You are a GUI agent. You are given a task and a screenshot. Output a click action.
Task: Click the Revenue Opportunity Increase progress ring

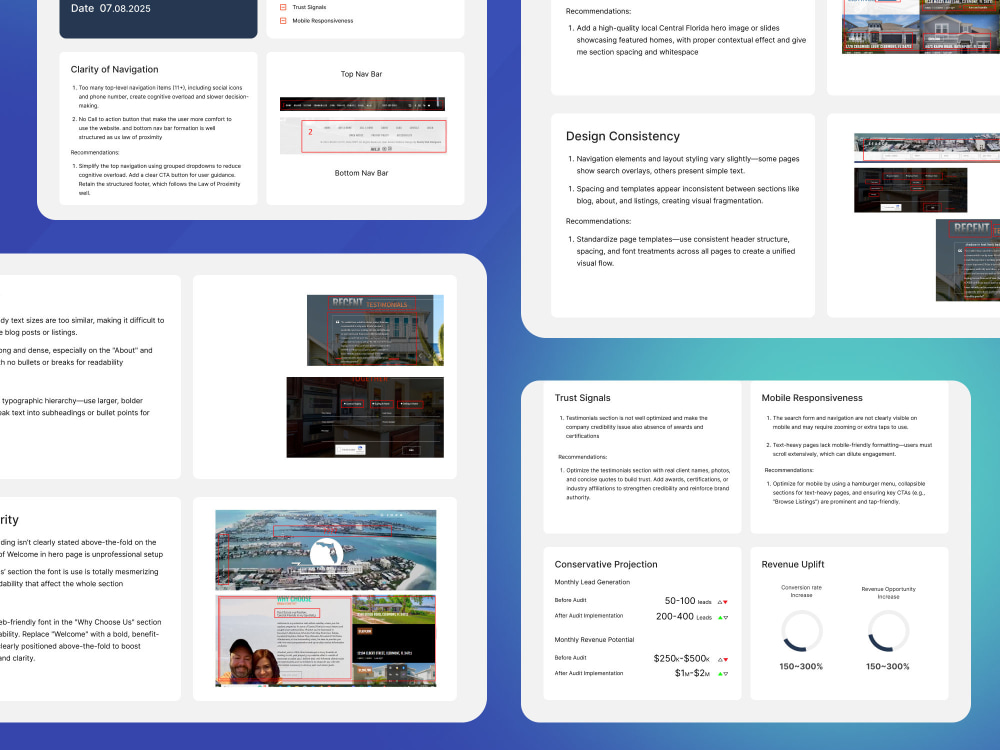pos(888,631)
